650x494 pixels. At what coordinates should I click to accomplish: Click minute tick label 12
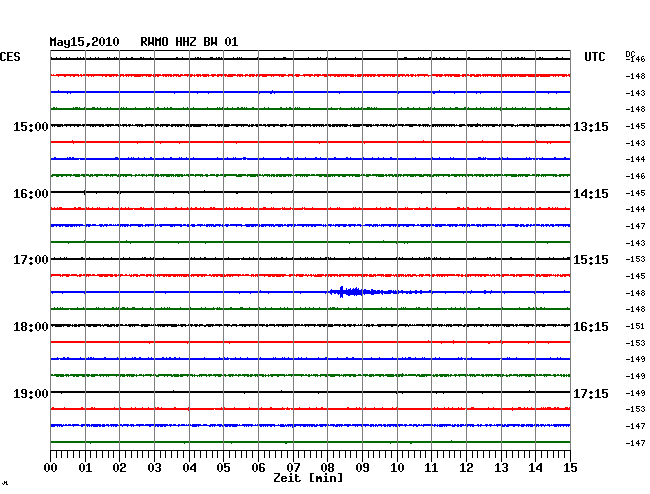[x=466, y=468]
